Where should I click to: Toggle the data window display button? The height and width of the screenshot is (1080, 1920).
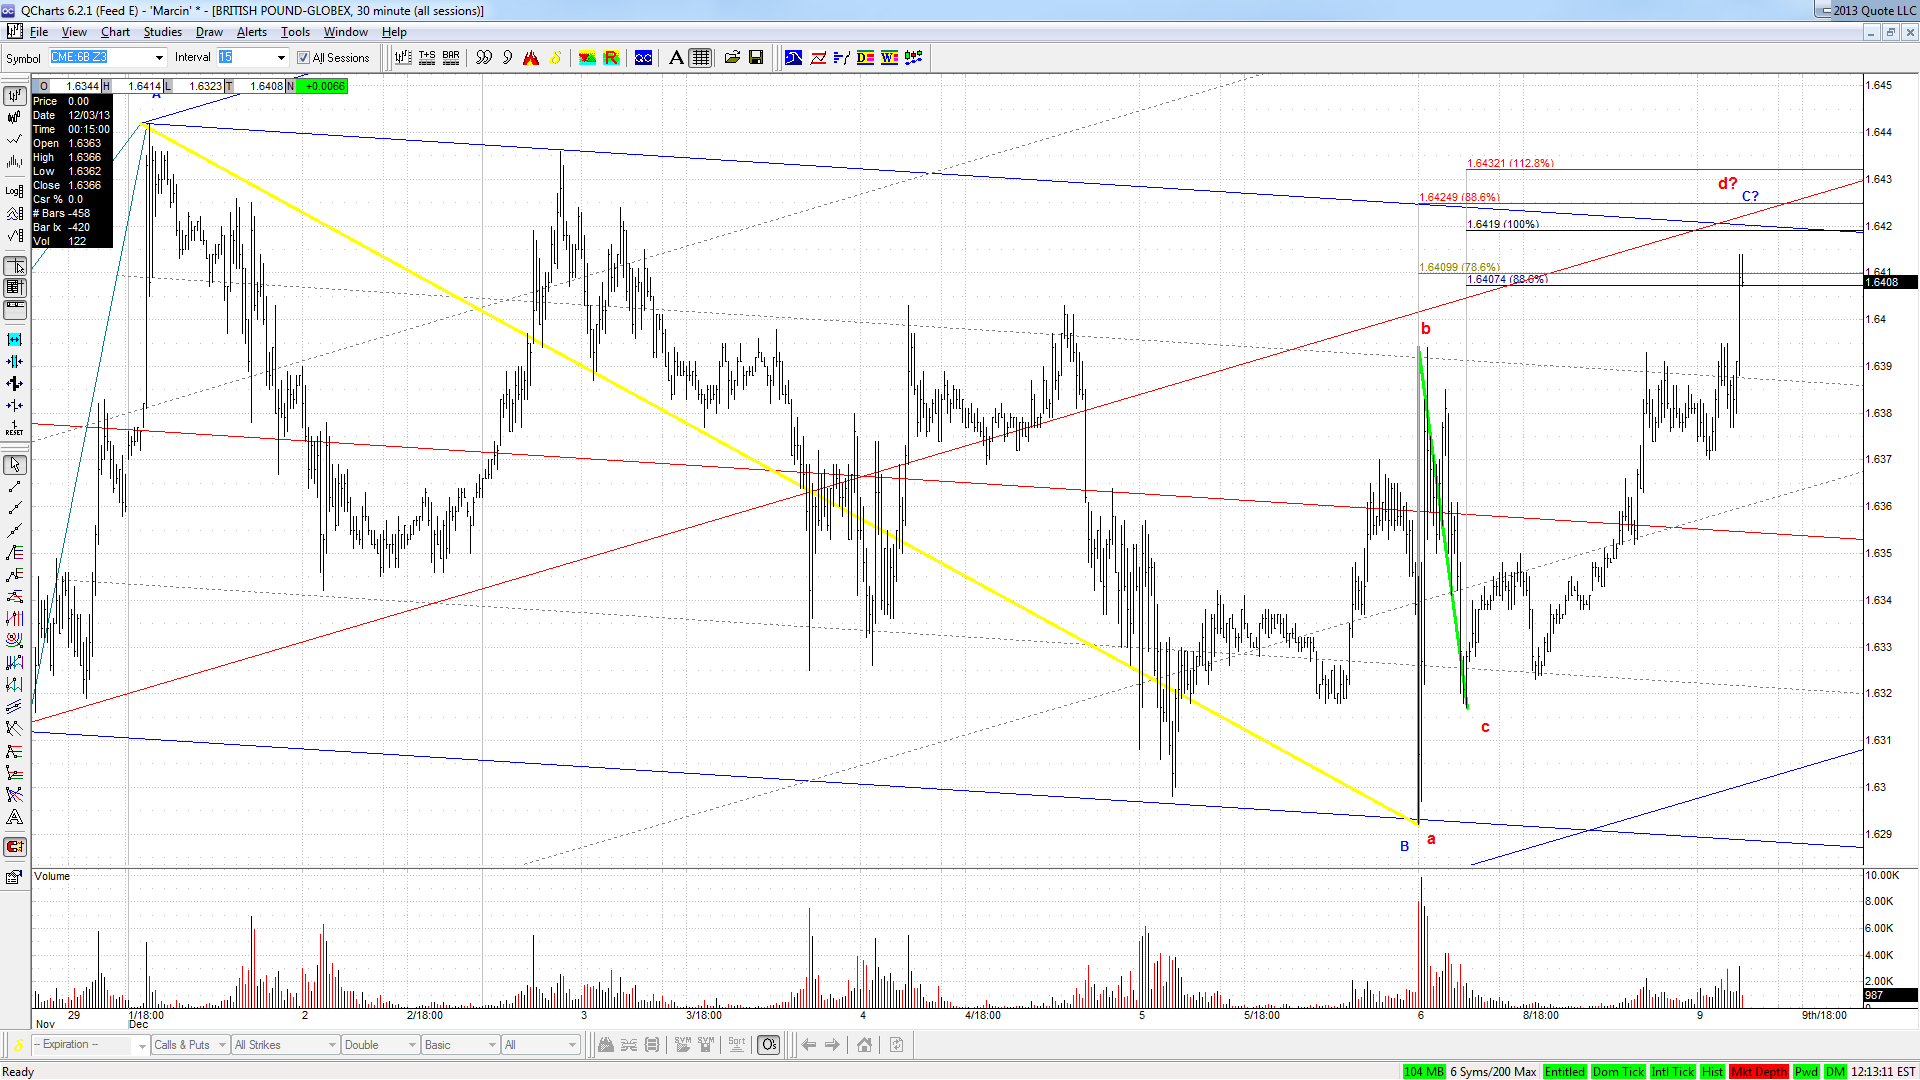click(x=14, y=288)
